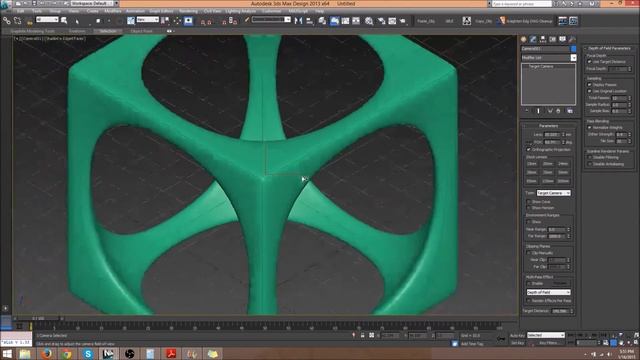The image size is (640, 360).
Task: Open the Material Editor toolbar icon
Action: click(369, 21)
